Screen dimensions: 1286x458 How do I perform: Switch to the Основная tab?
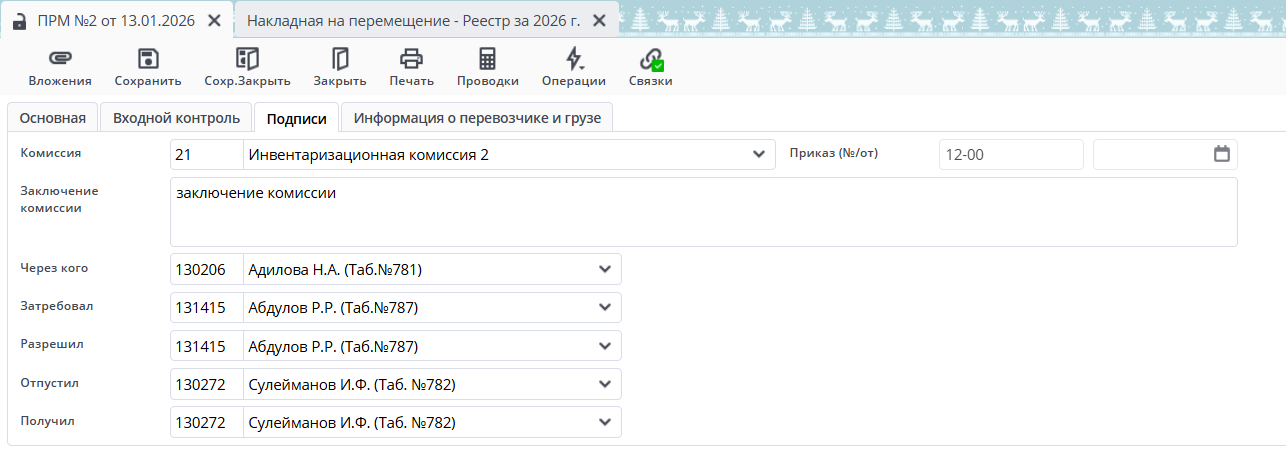pyautogui.click(x=53, y=118)
